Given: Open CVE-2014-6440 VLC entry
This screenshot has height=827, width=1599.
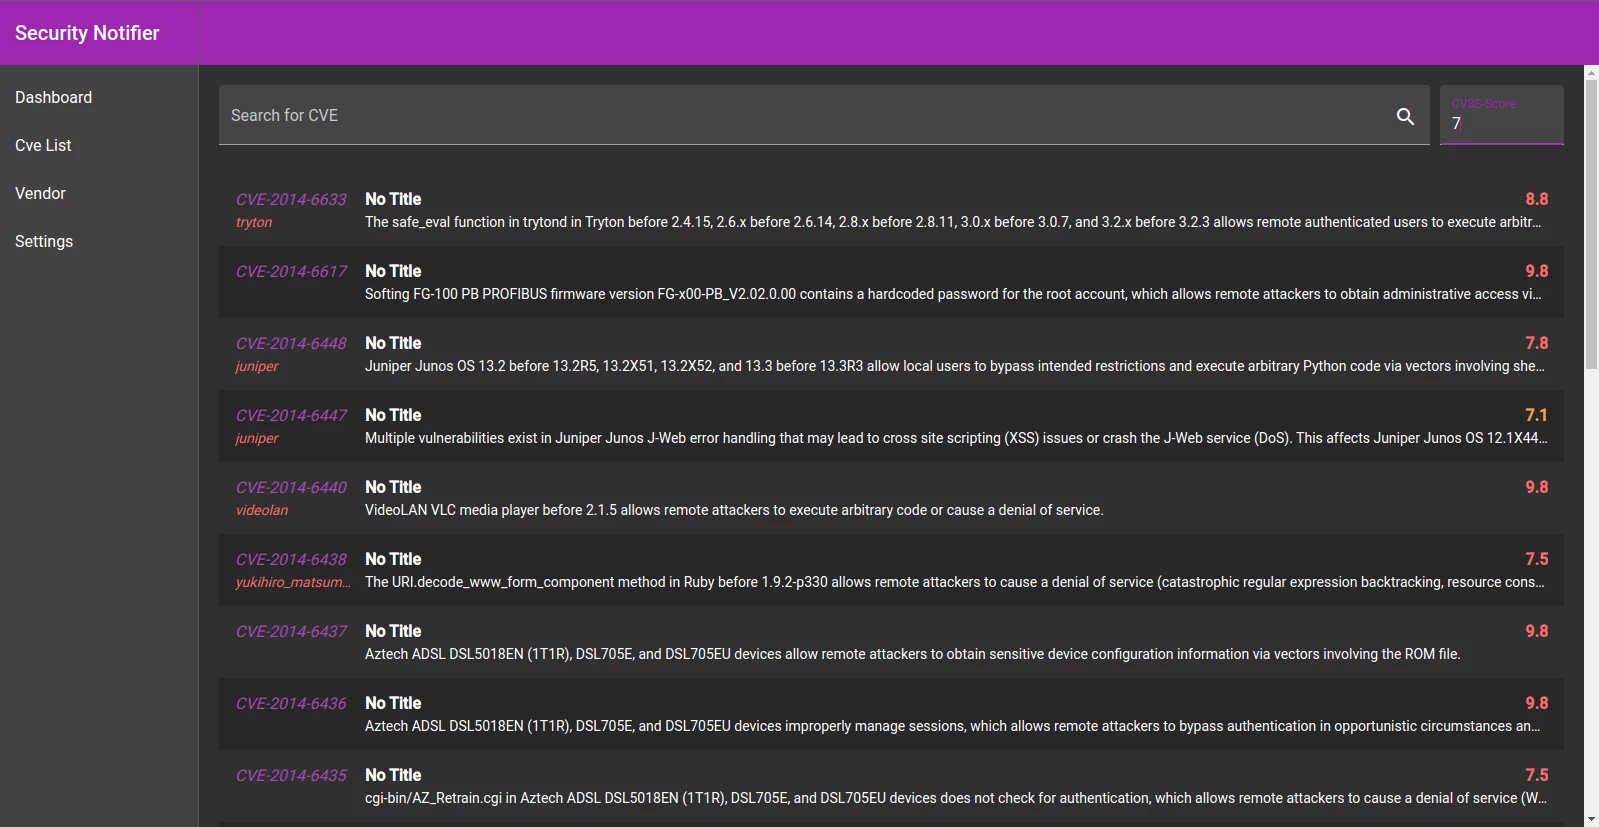Looking at the screenshot, I should (x=291, y=487).
